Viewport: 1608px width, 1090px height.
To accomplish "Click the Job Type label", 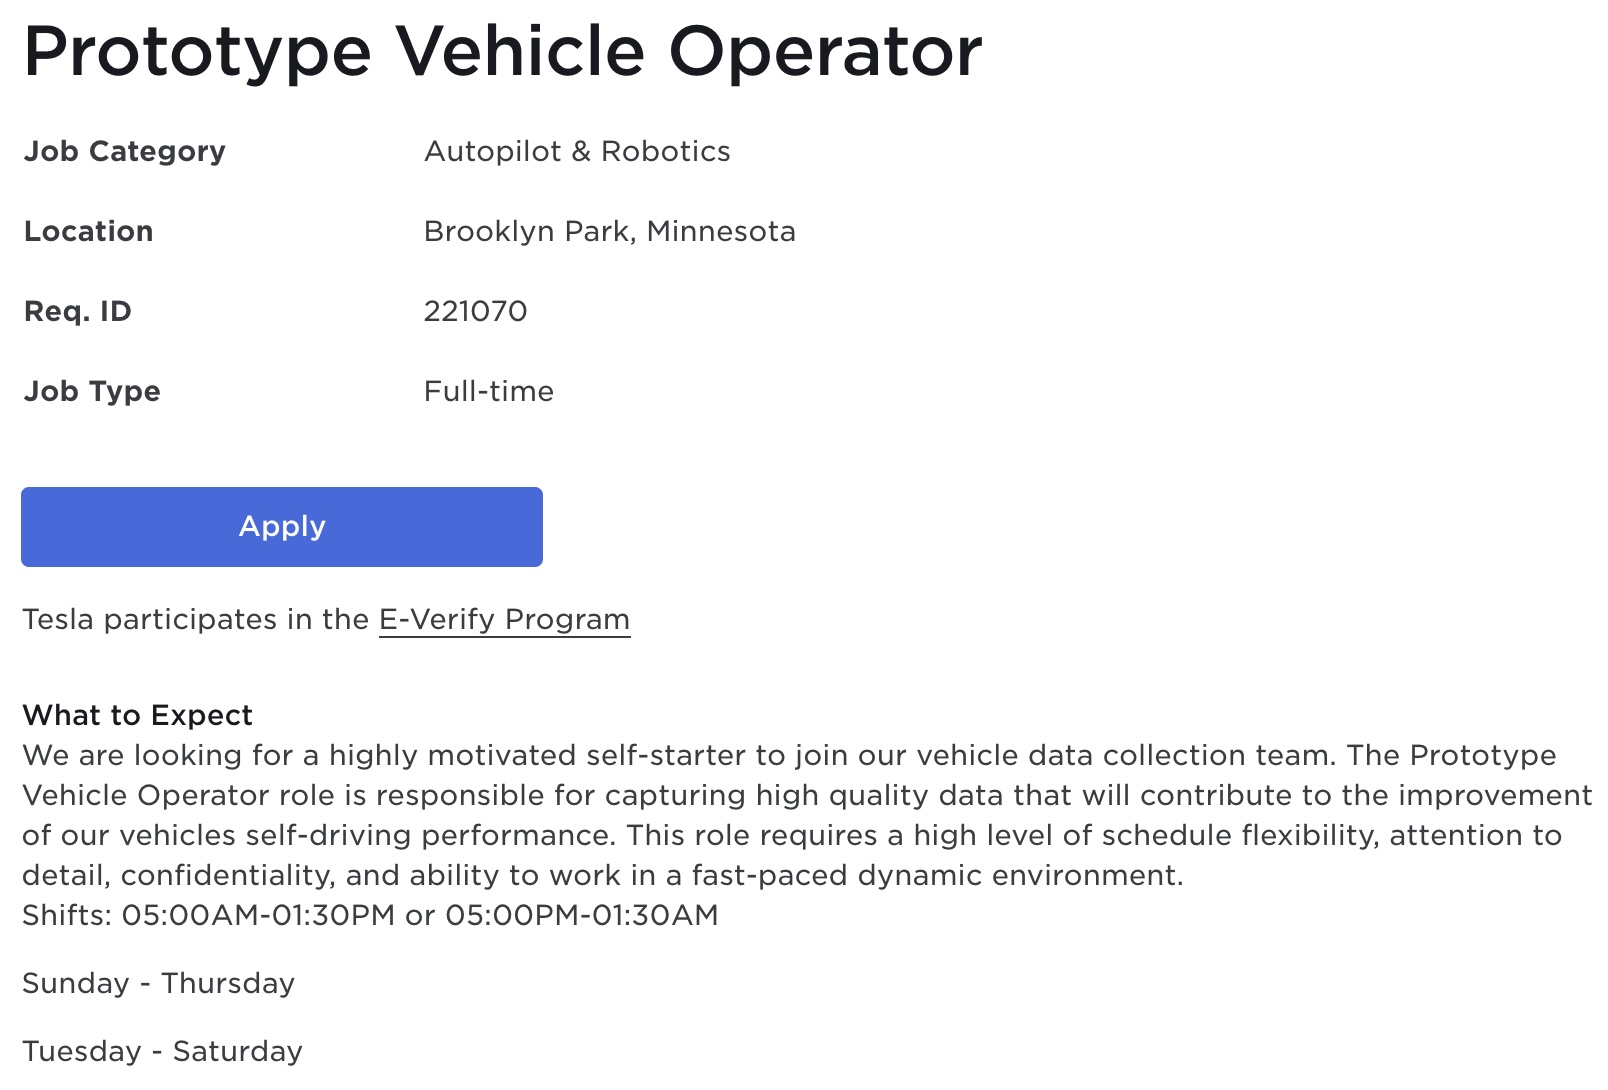I will pyautogui.click(x=92, y=391).
